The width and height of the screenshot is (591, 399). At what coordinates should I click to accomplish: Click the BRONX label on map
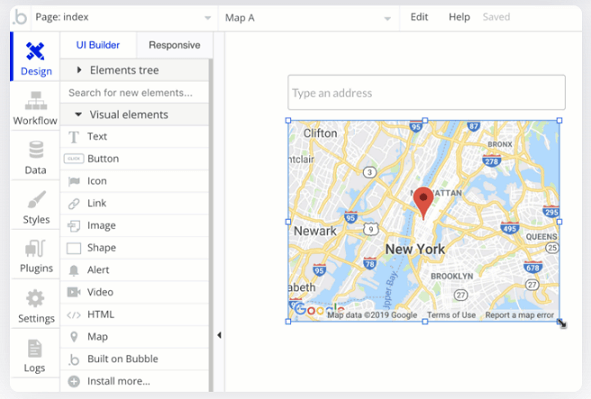500,144
